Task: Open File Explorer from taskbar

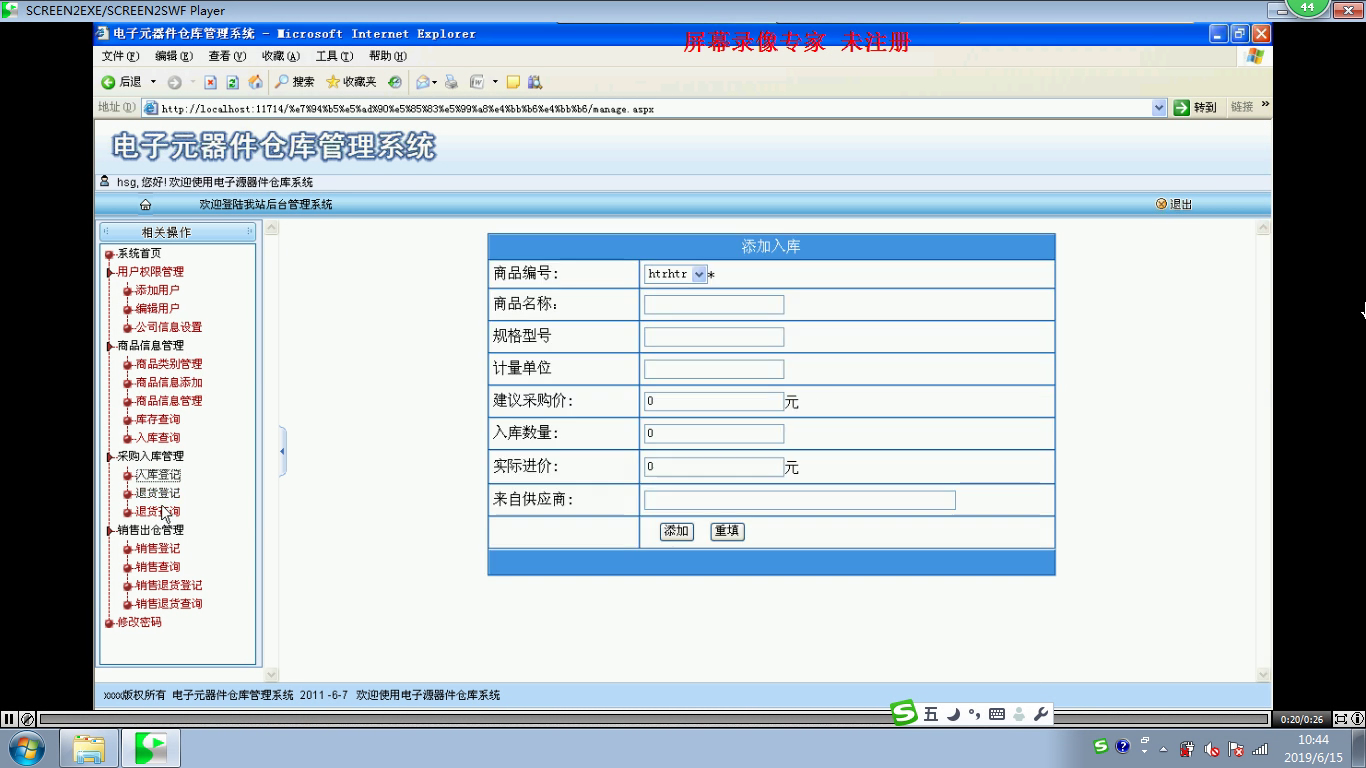Action: [x=89, y=748]
